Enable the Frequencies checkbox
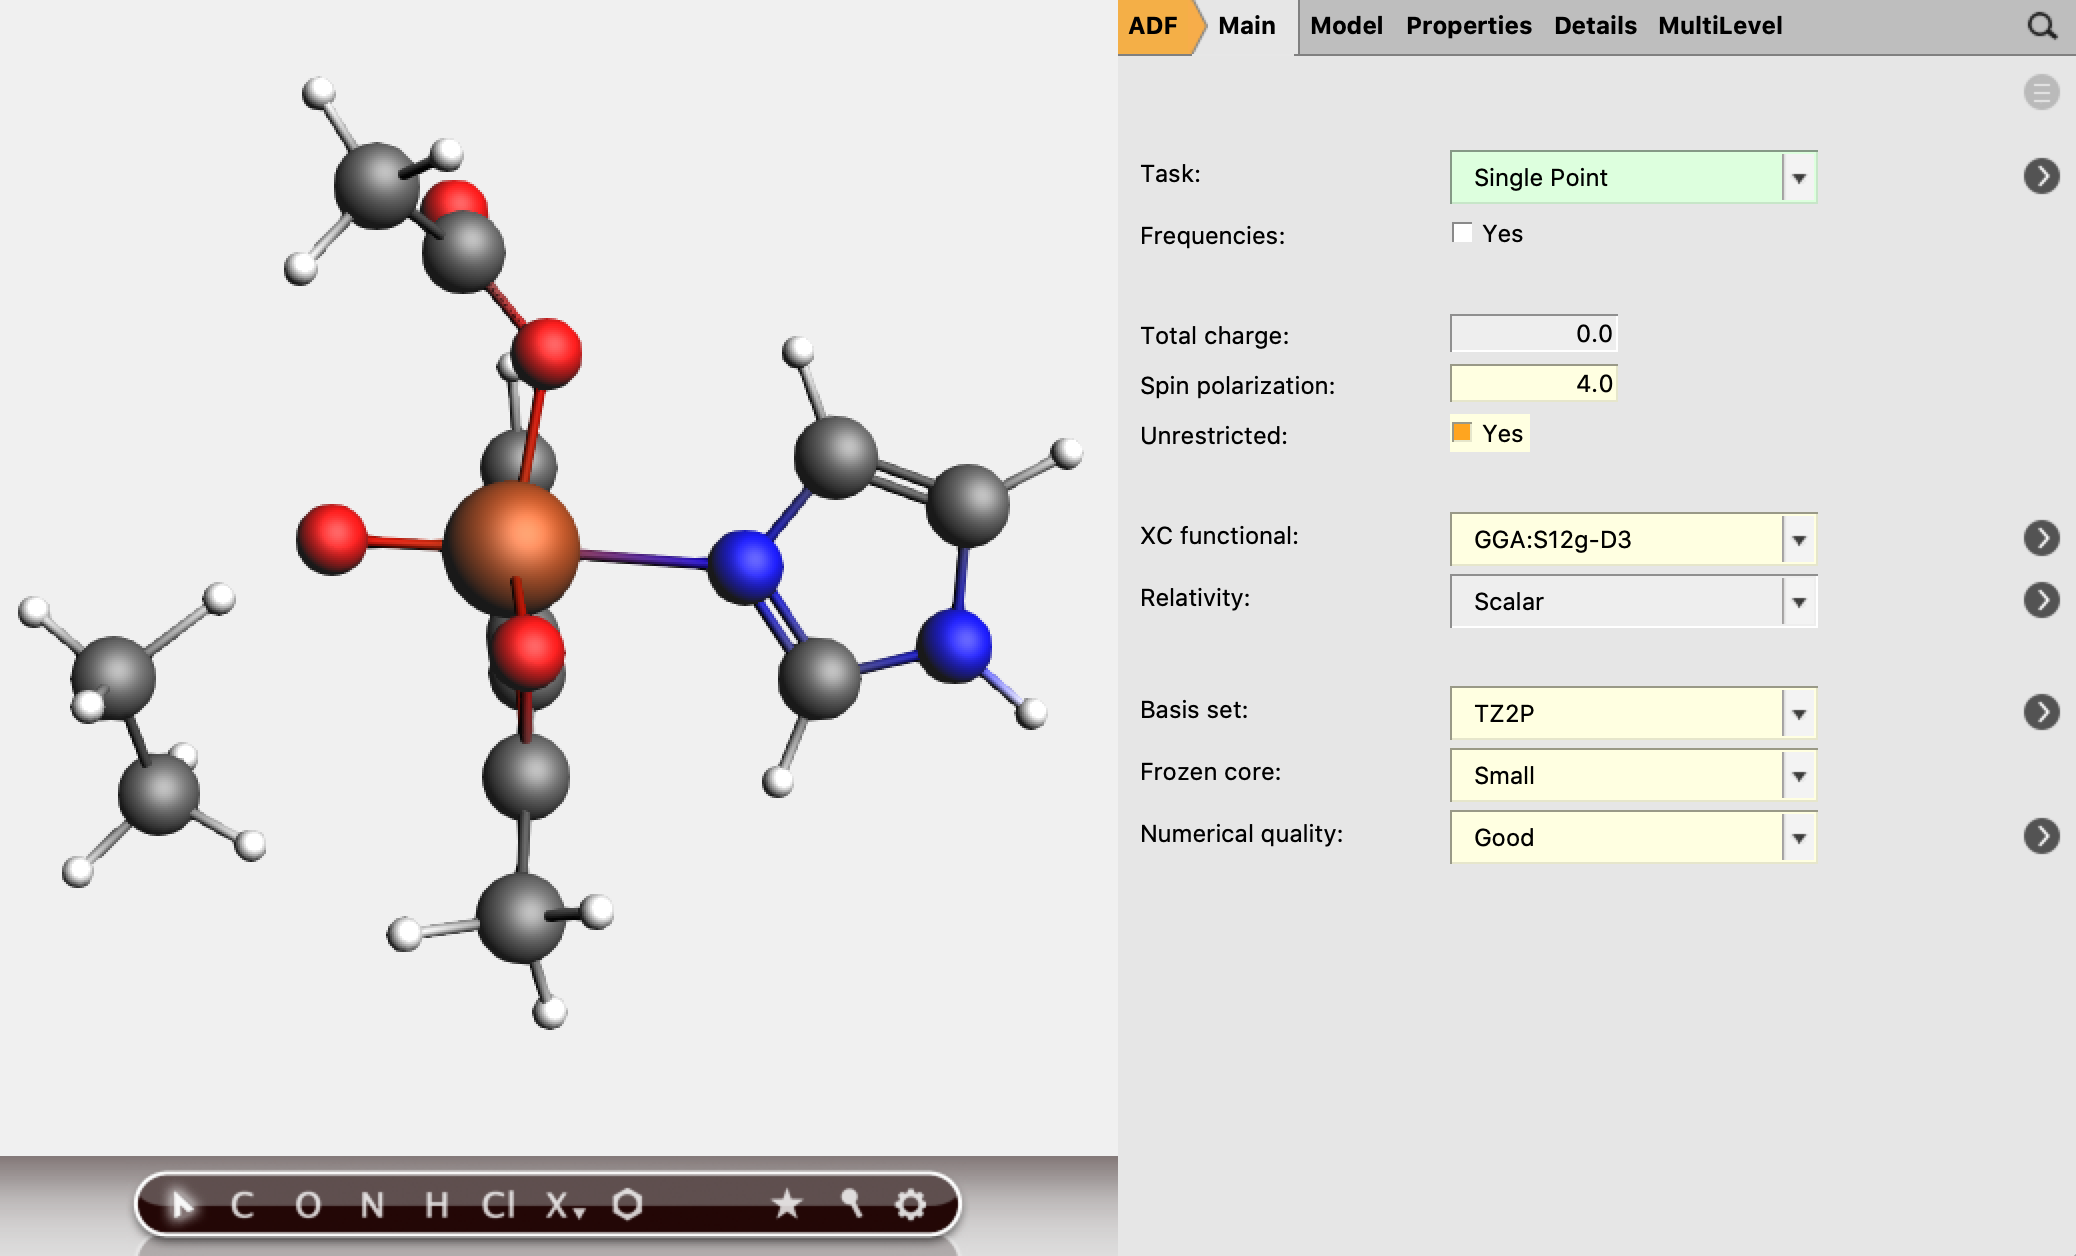 pyautogui.click(x=1463, y=232)
